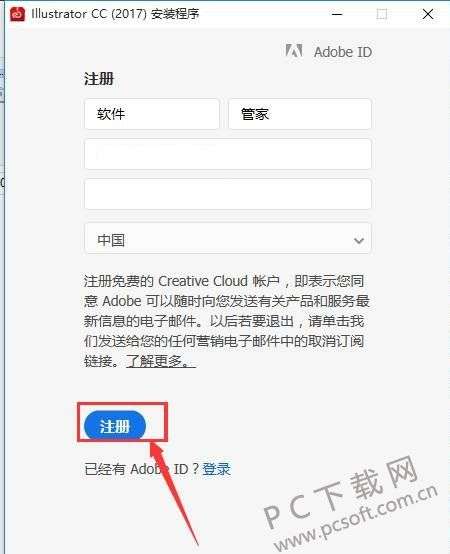Expand country list via the chevron arrow

[x=359, y=241]
